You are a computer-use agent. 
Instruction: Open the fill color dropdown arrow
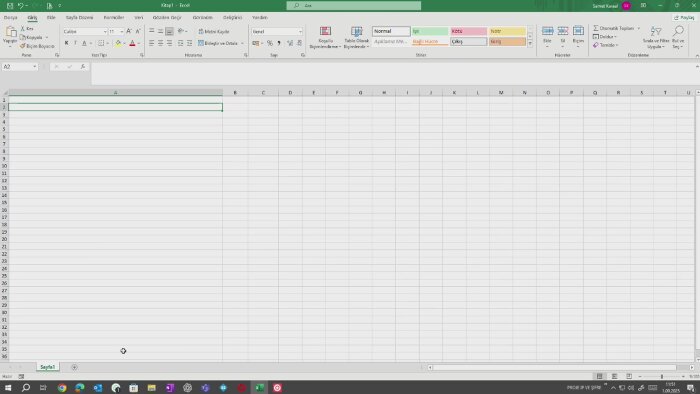(x=124, y=44)
